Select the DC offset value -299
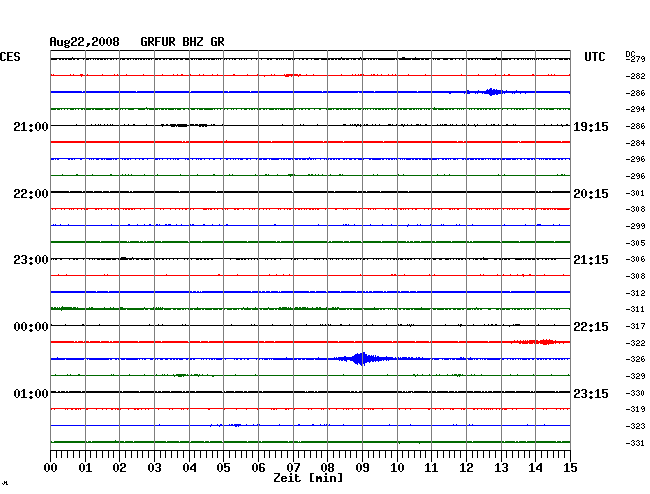This screenshot has width=650, height=494. (635, 226)
